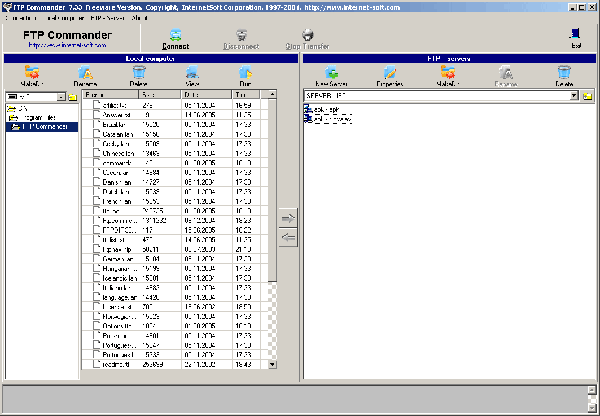The width and height of the screenshot is (600, 416).
Task: Select the FTP Commander folder in tree
Action: 40,127
